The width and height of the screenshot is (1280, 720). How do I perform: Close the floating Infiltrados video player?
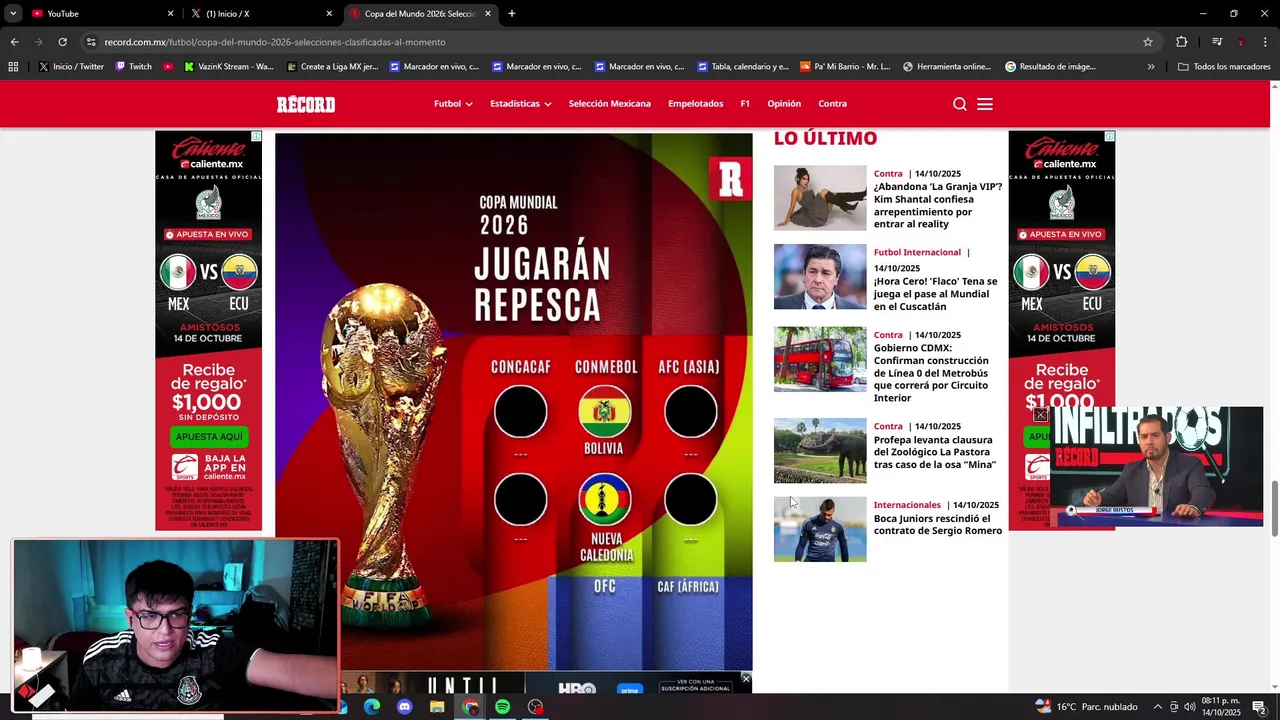coord(1040,415)
